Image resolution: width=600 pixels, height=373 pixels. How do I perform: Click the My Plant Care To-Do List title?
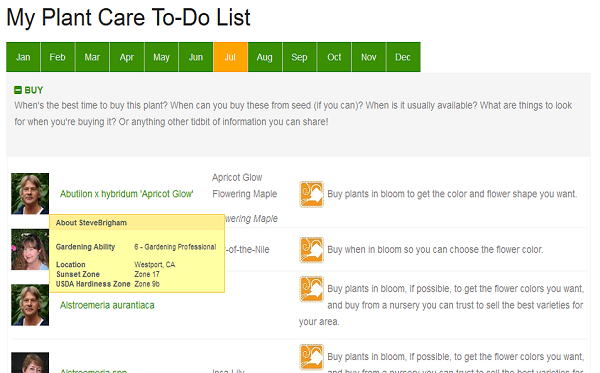point(128,18)
